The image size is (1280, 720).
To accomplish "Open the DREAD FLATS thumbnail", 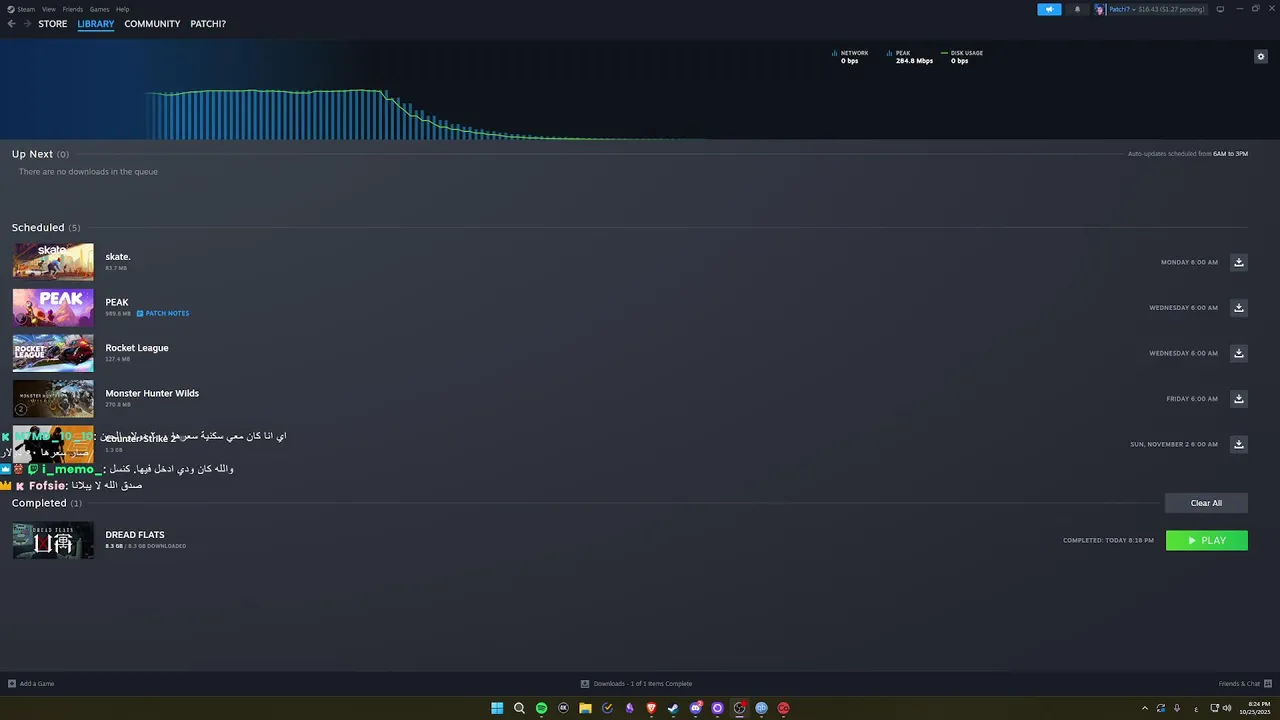I will (x=53, y=540).
